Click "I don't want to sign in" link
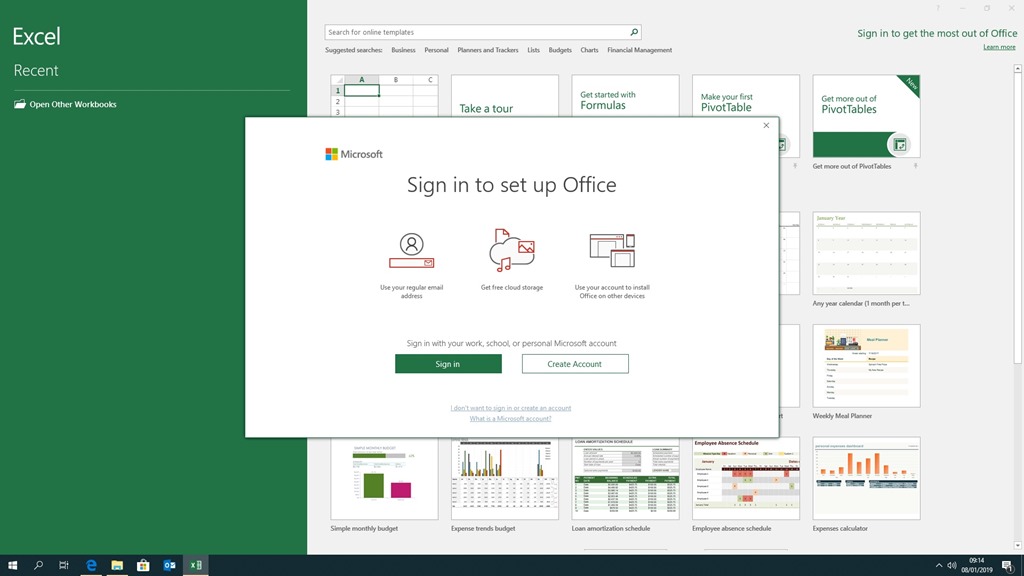The image size is (1024, 576). tap(511, 408)
